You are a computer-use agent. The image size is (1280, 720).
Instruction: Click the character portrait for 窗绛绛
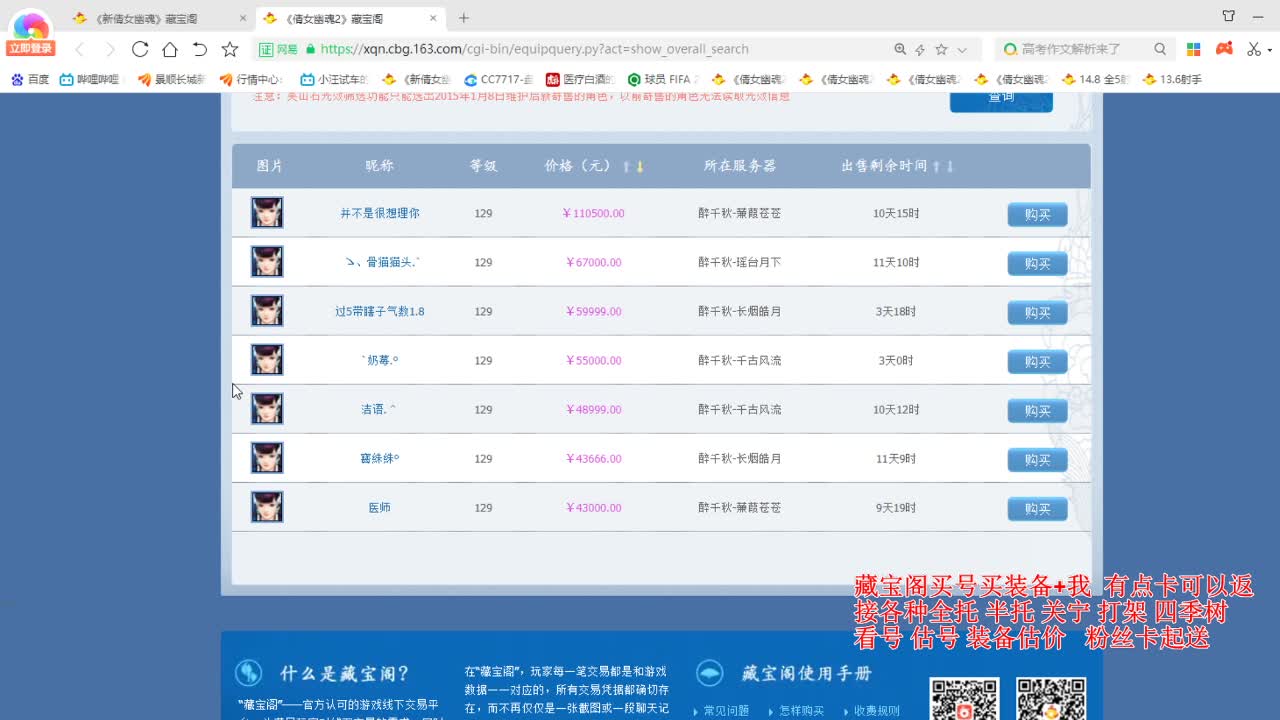pyautogui.click(x=267, y=457)
